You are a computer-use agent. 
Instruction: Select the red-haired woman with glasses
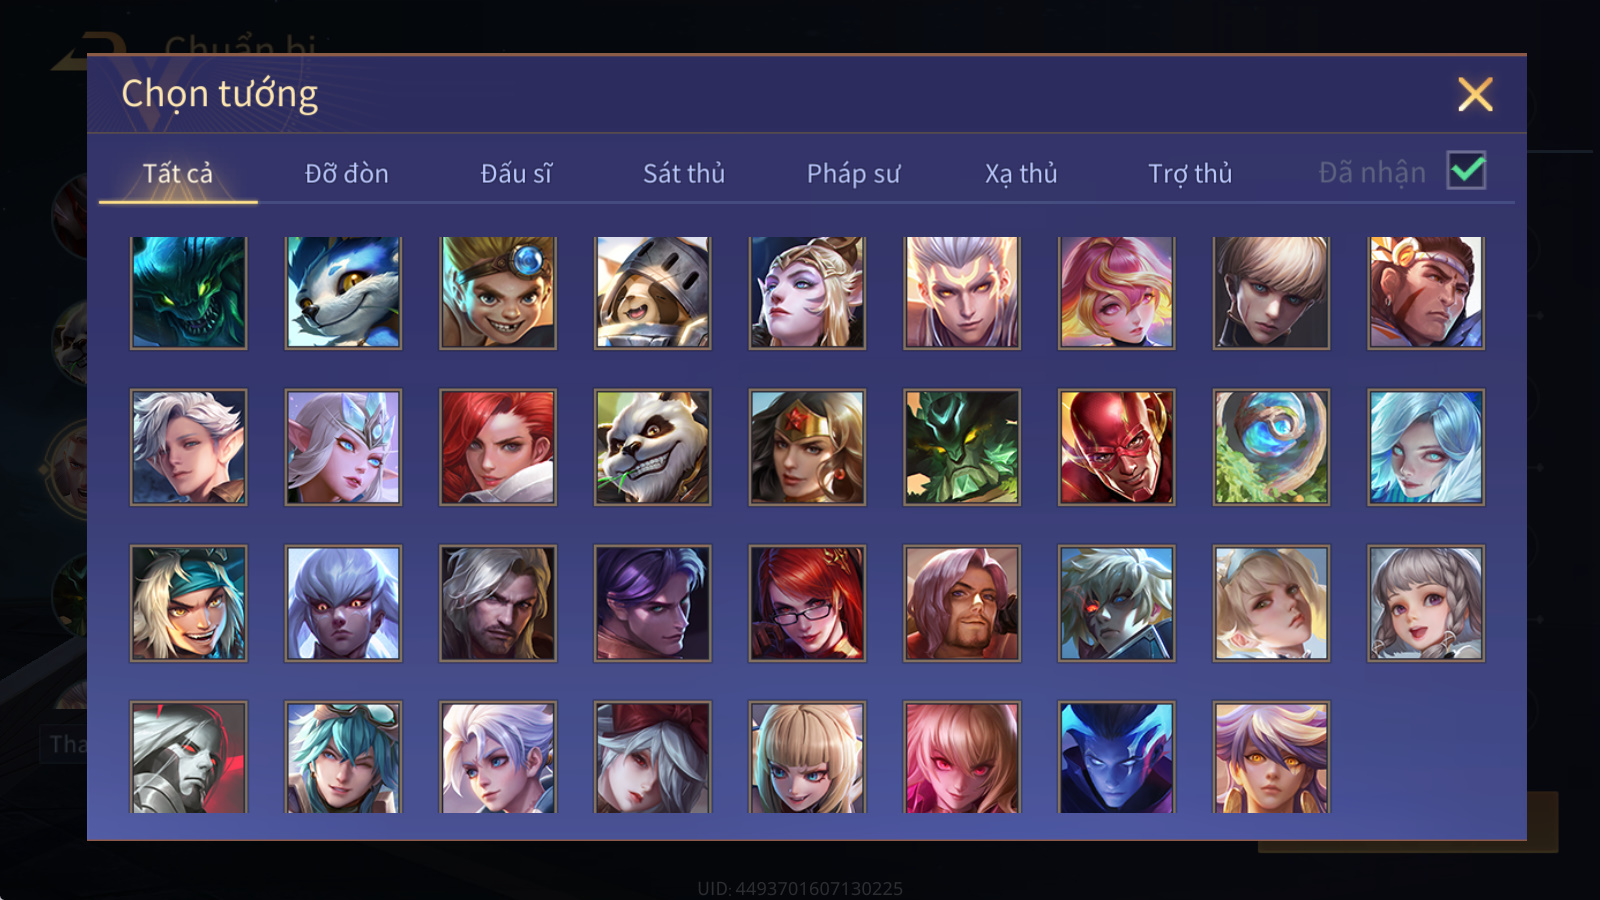807,603
